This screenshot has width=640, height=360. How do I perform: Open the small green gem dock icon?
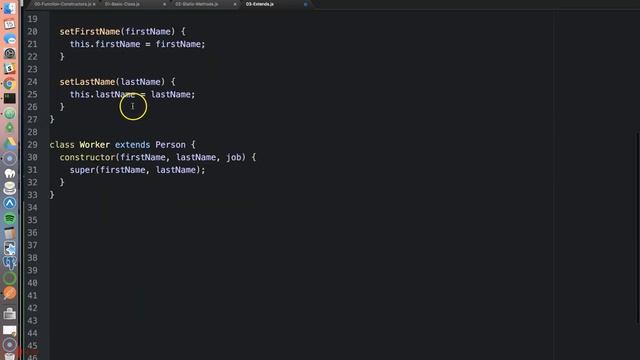[9, 128]
